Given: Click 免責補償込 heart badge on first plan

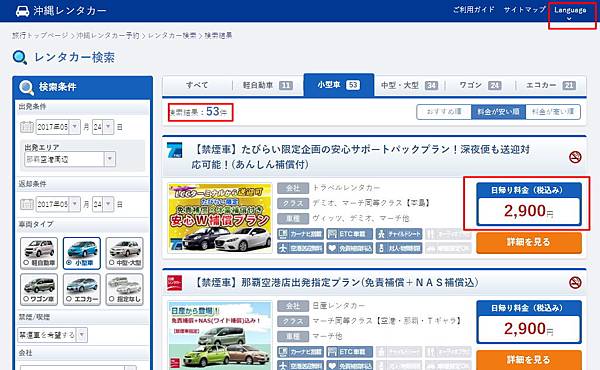Looking at the screenshot, I should coord(350,248).
